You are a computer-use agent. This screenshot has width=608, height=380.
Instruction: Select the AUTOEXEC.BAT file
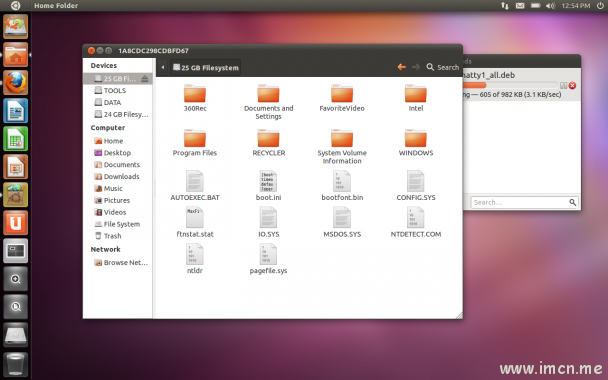pos(195,185)
